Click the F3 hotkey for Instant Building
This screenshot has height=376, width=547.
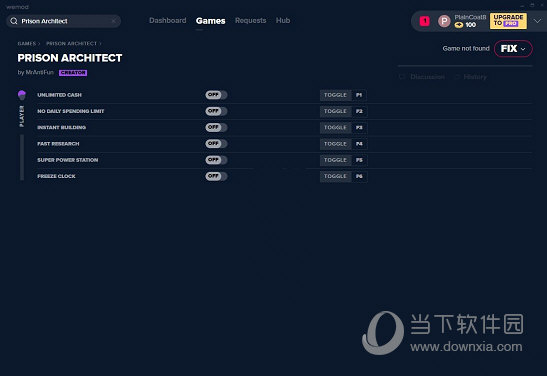click(x=359, y=128)
